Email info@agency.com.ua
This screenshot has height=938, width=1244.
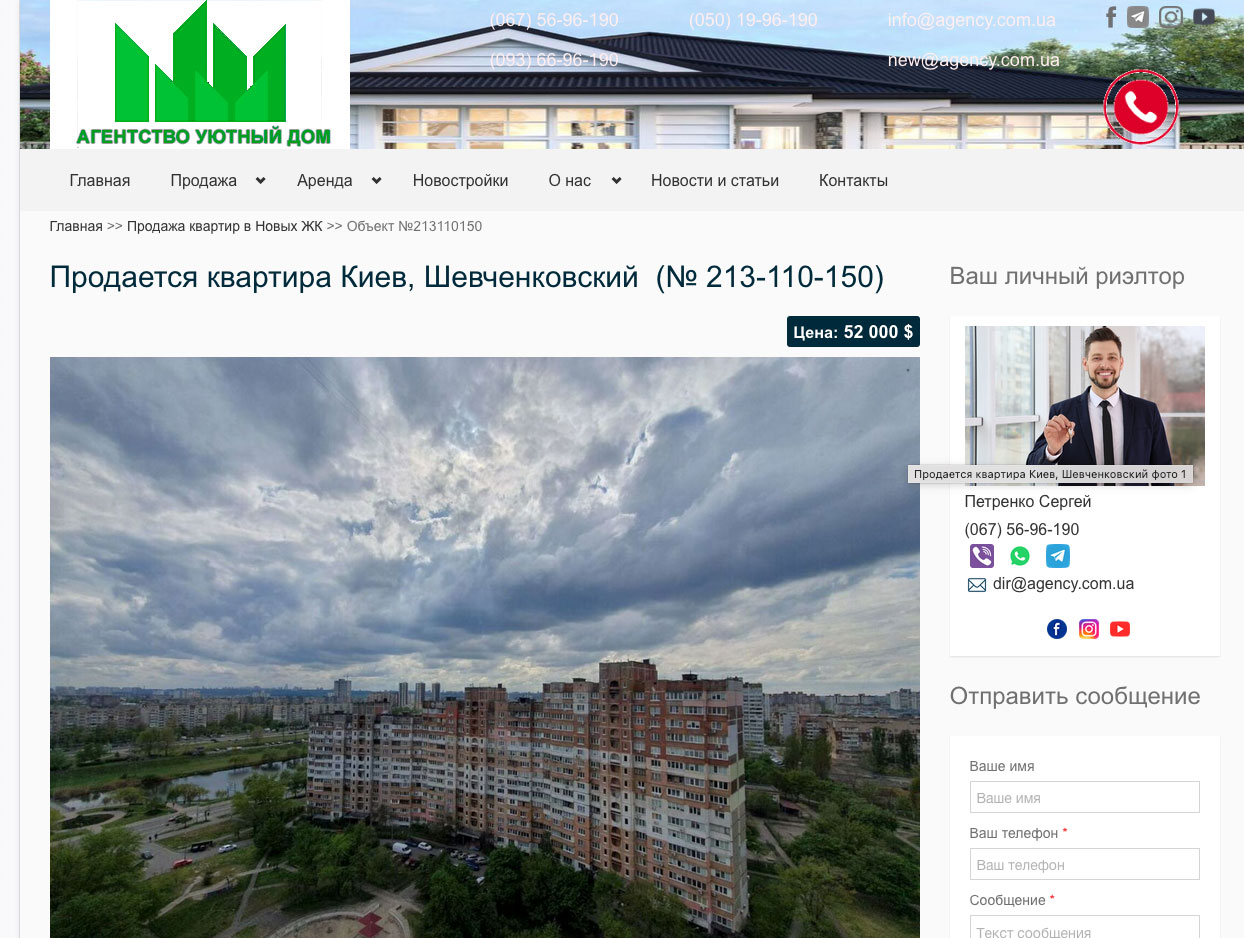pyautogui.click(x=971, y=20)
